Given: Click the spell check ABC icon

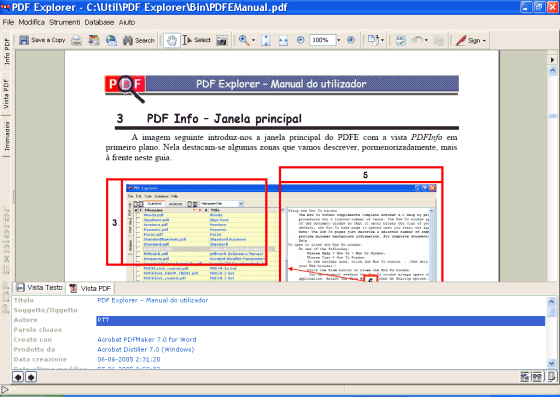Looking at the screenshot, I should click(401, 40).
